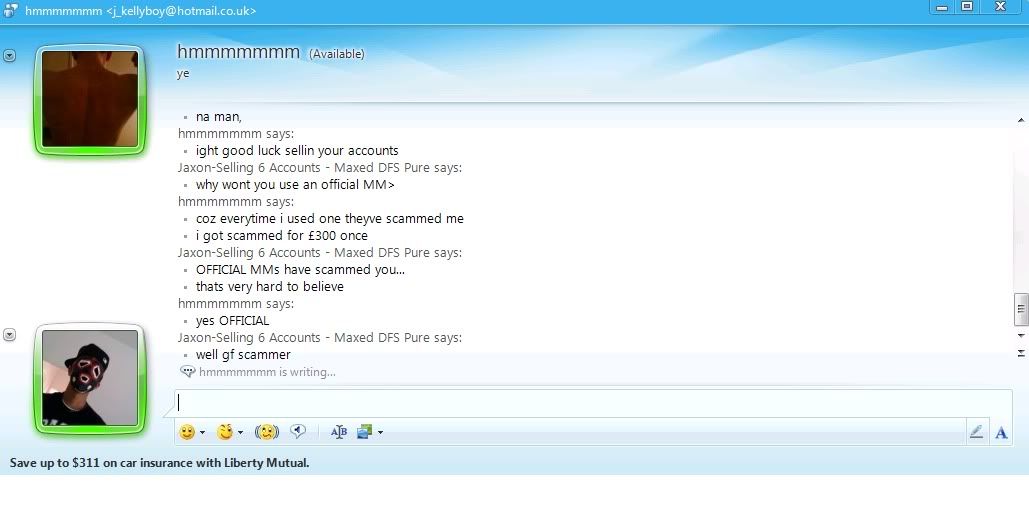This screenshot has height=512, width=1029.
Task: Send a nudge to contact
Action: [266, 432]
